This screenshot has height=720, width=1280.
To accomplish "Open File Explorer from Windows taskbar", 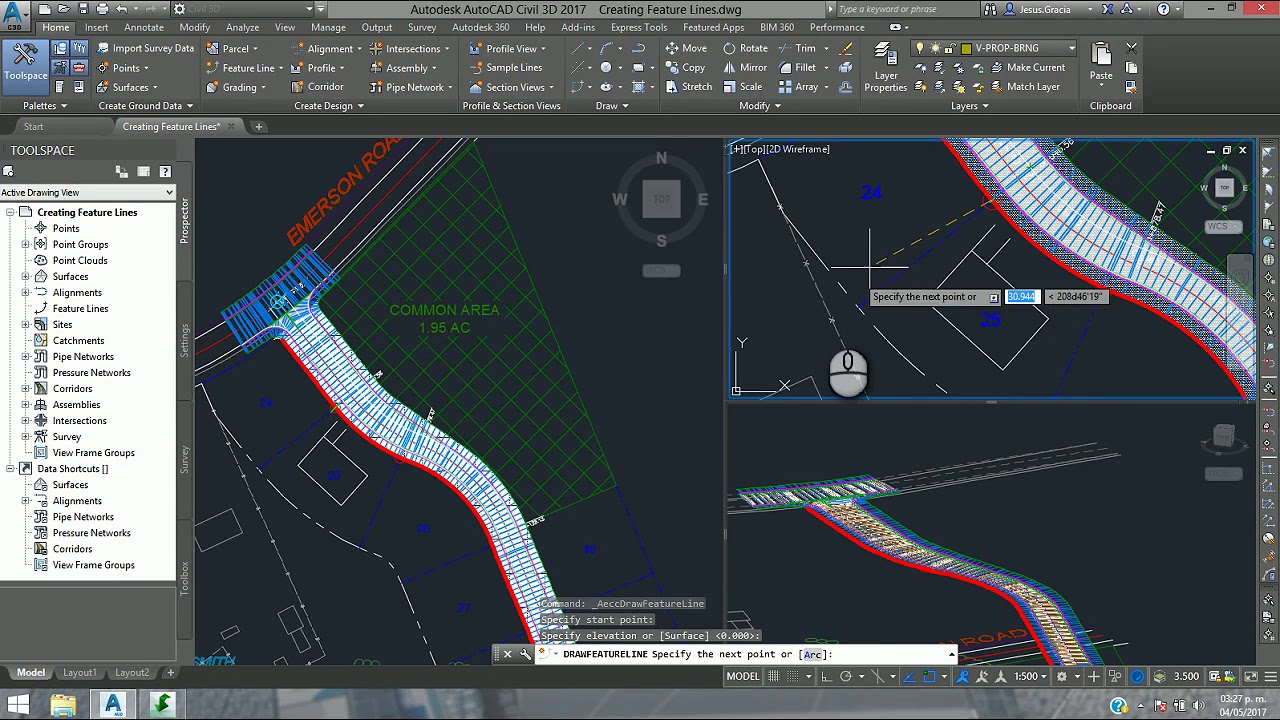I will [63, 705].
